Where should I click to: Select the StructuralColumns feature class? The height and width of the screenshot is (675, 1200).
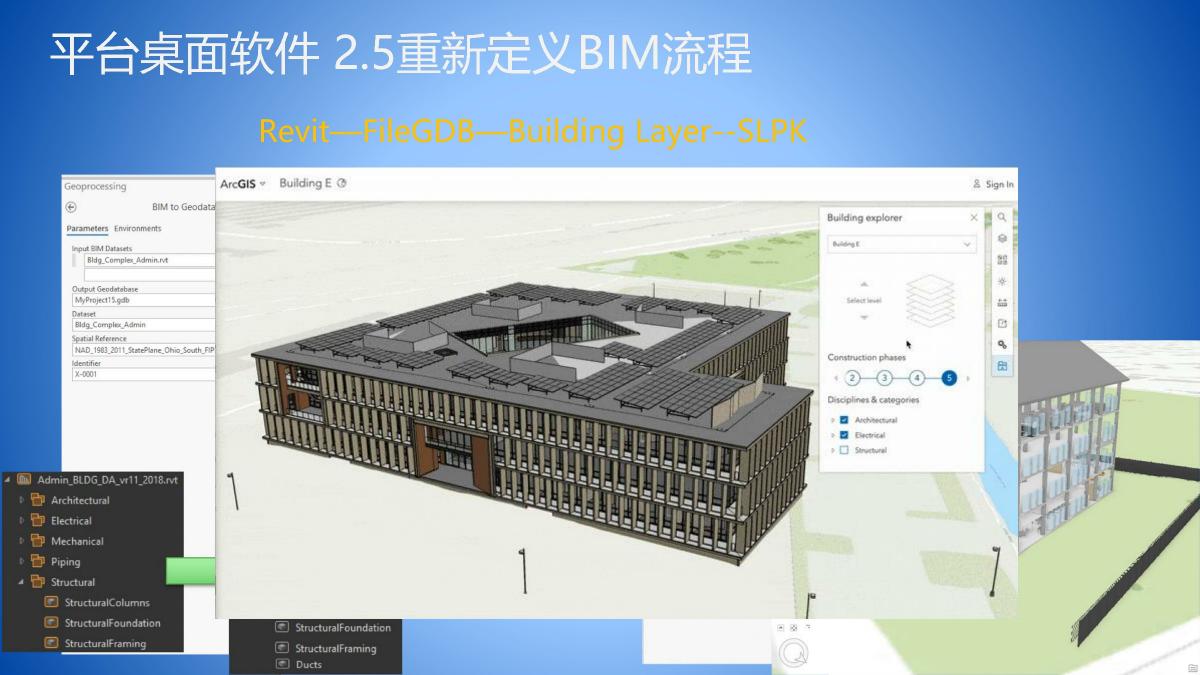[107, 603]
